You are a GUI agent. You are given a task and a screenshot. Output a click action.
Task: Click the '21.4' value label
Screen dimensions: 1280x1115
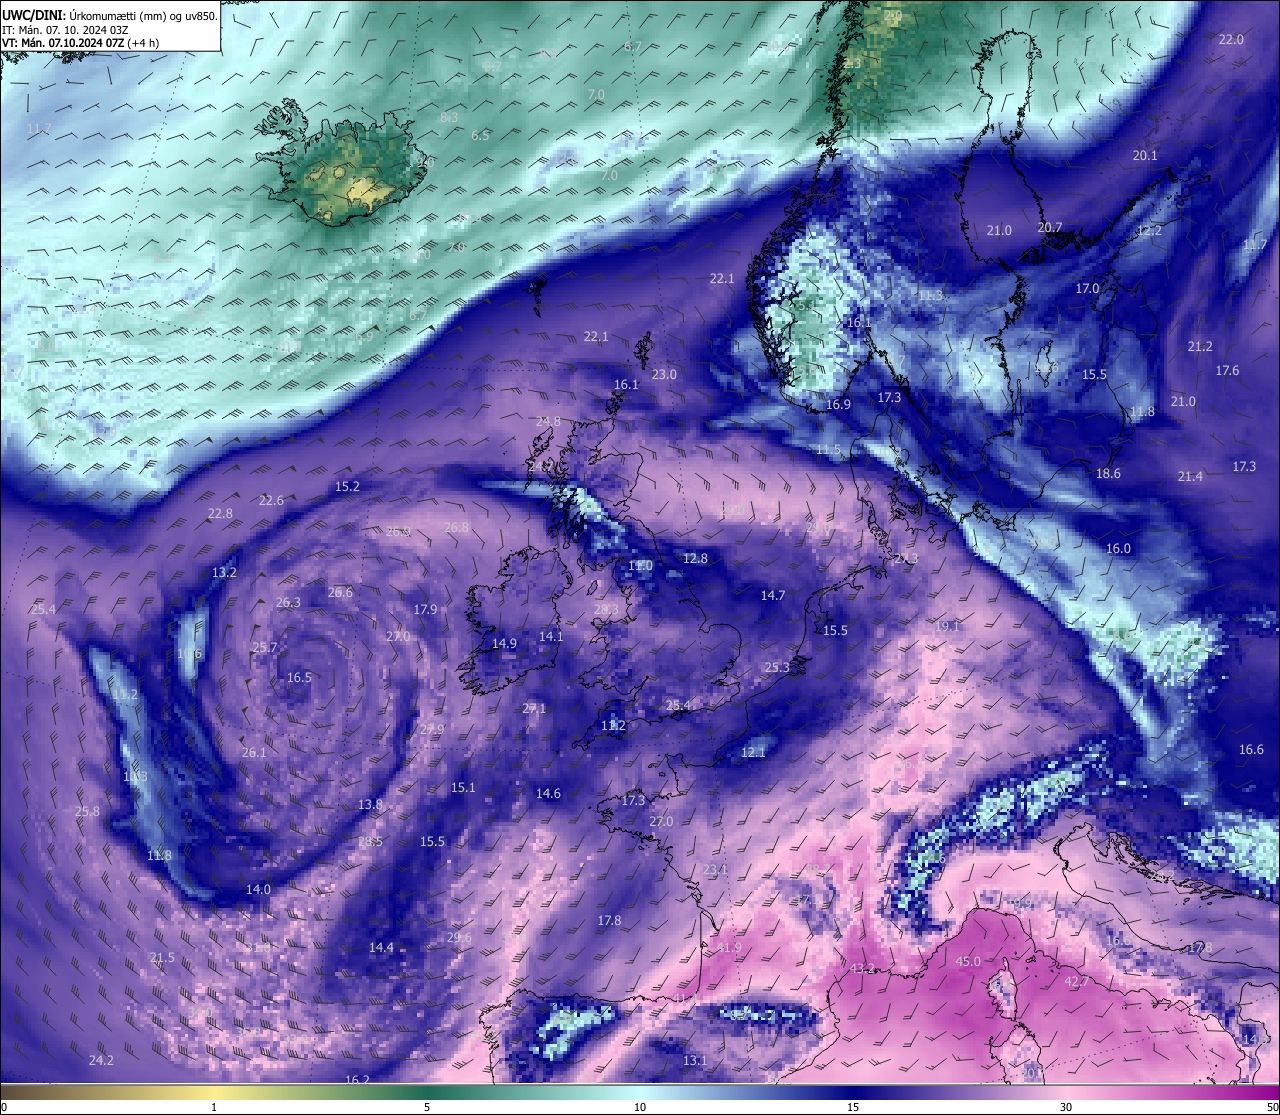(x=1190, y=476)
